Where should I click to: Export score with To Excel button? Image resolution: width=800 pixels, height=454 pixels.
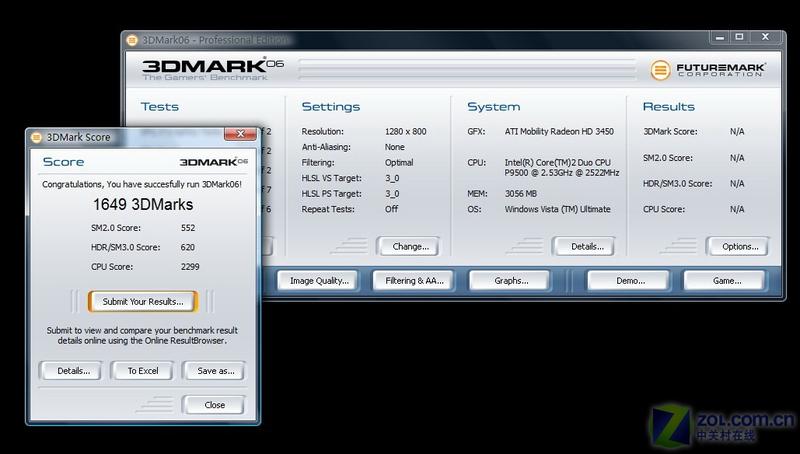[x=142, y=371]
